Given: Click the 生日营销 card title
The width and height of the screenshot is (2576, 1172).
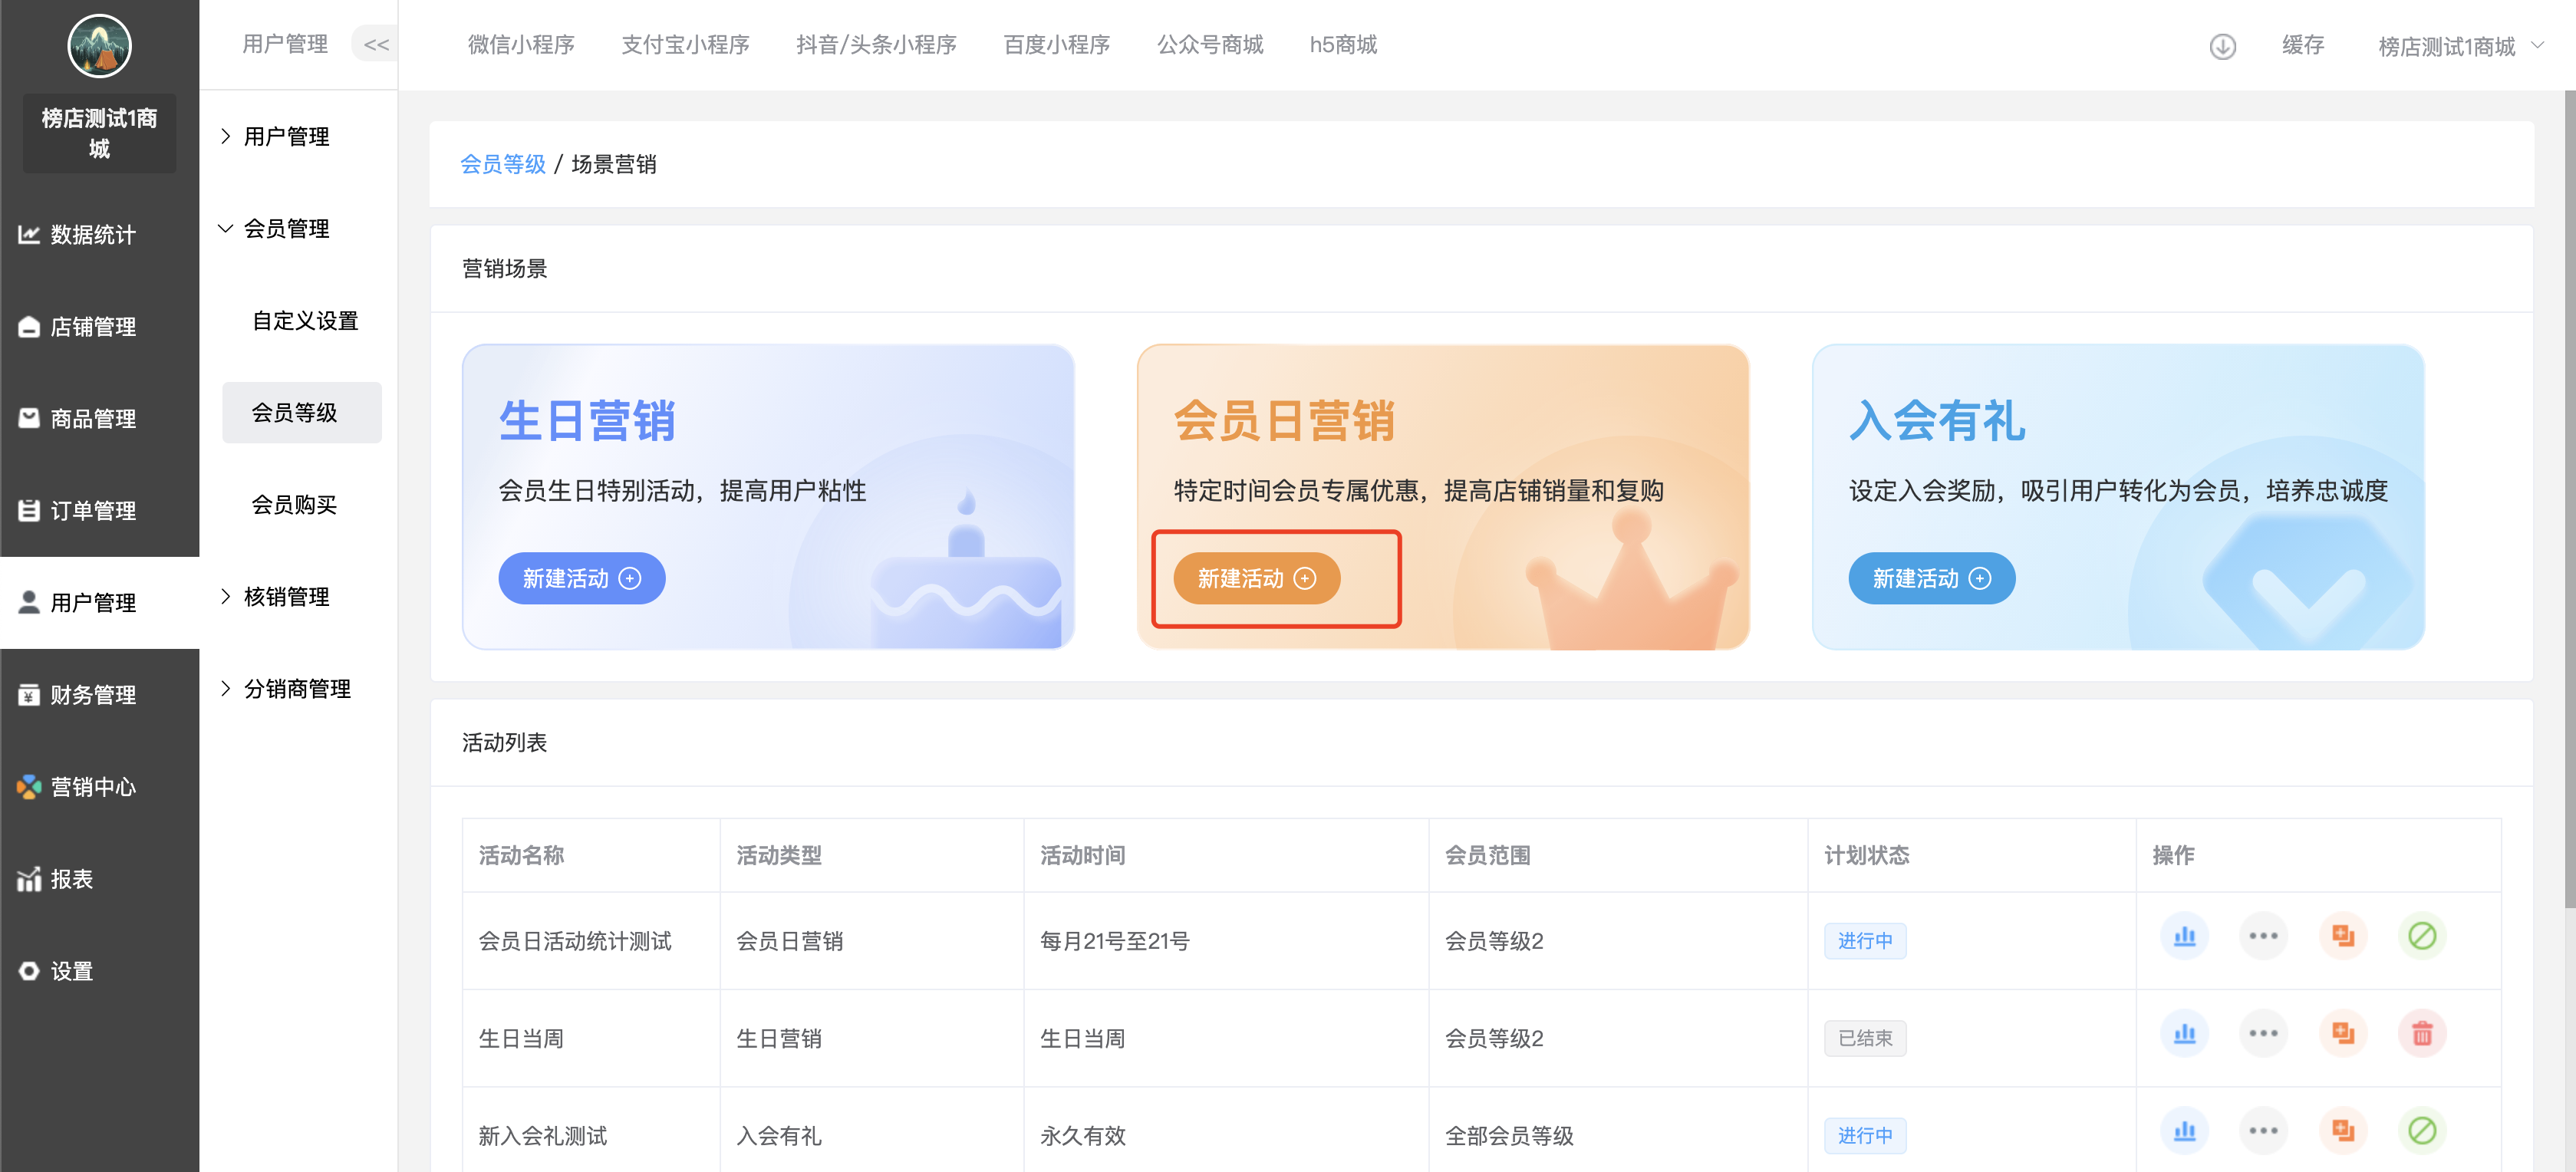Looking at the screenshot, I should coord(587,420).
